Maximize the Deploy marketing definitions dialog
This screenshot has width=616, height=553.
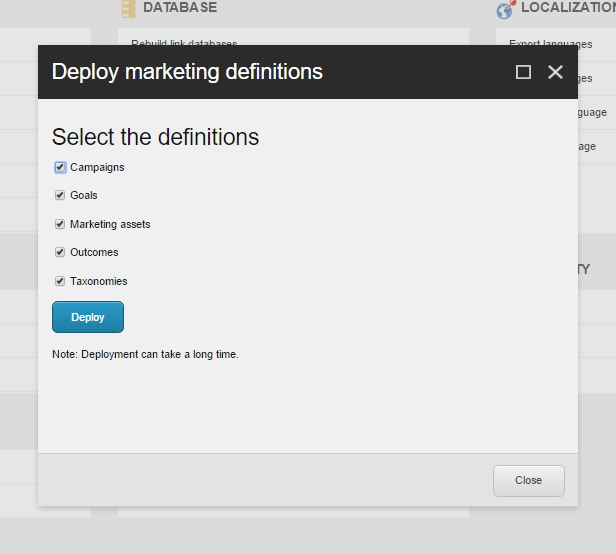[x=523, y=72]
